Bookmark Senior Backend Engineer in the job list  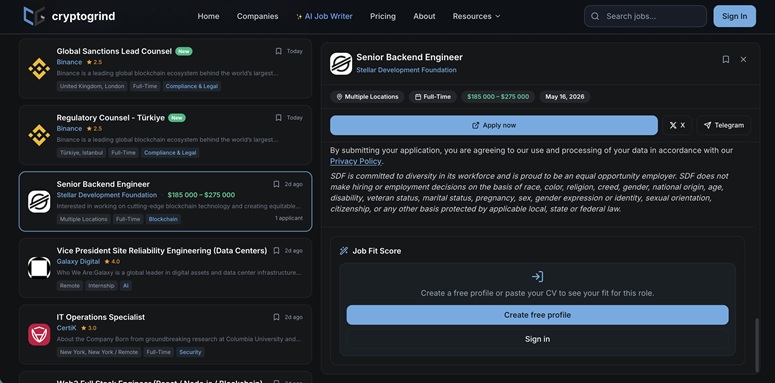pos(276,184)
